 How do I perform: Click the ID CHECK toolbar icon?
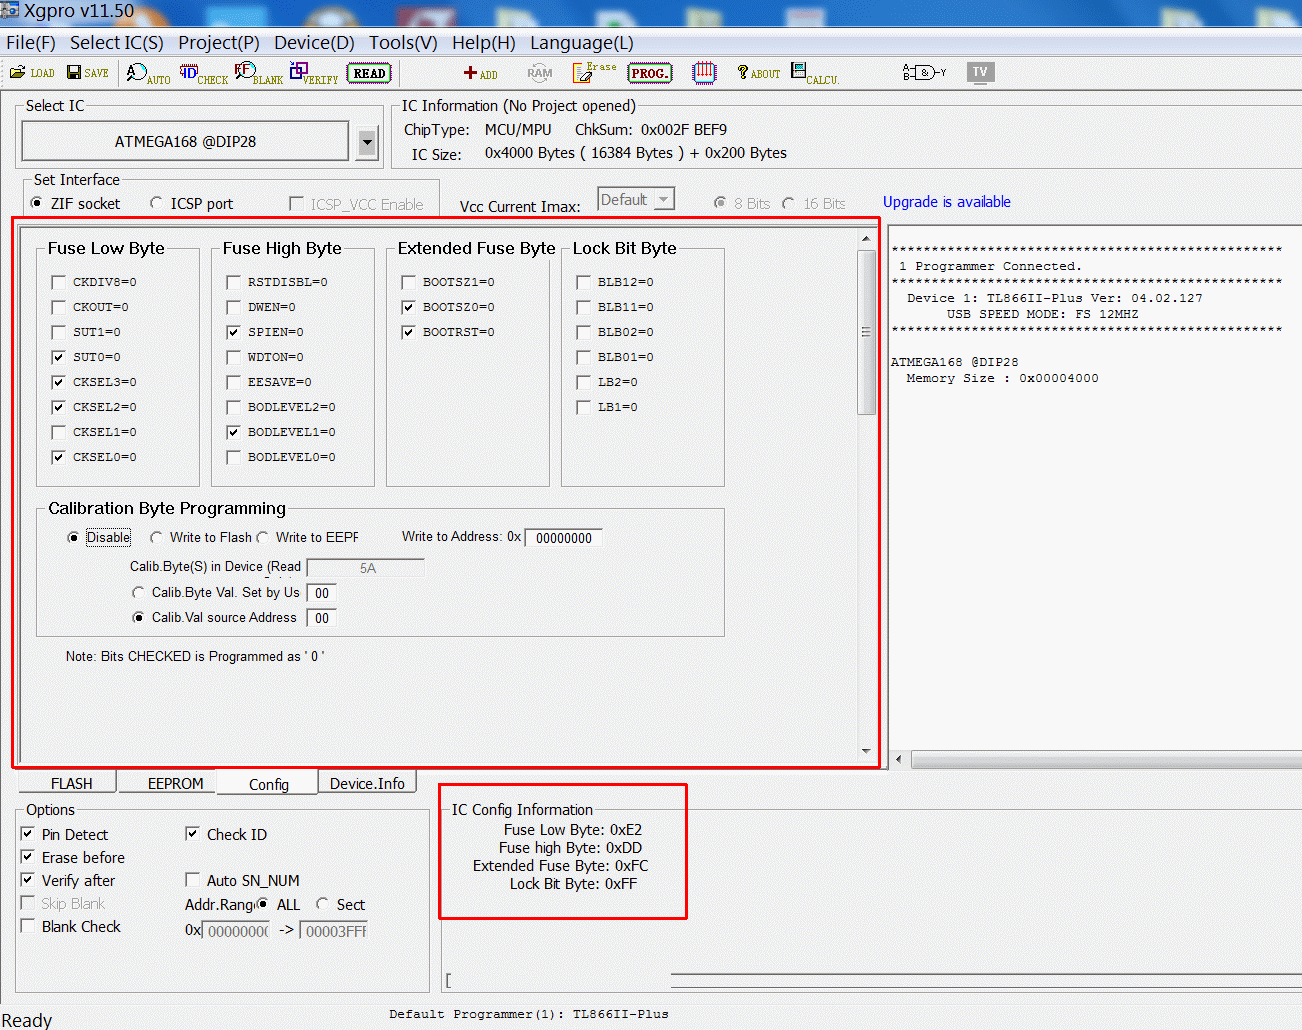pyautogui.click(x=204, y=73)
